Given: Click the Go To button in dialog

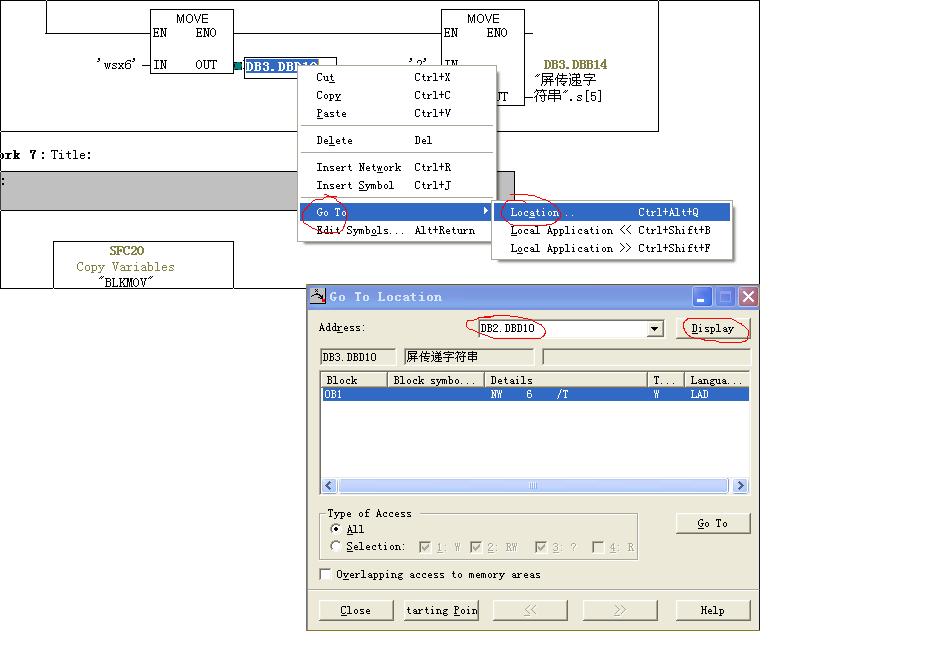Looking at the screenshot, I should (712, 523).
